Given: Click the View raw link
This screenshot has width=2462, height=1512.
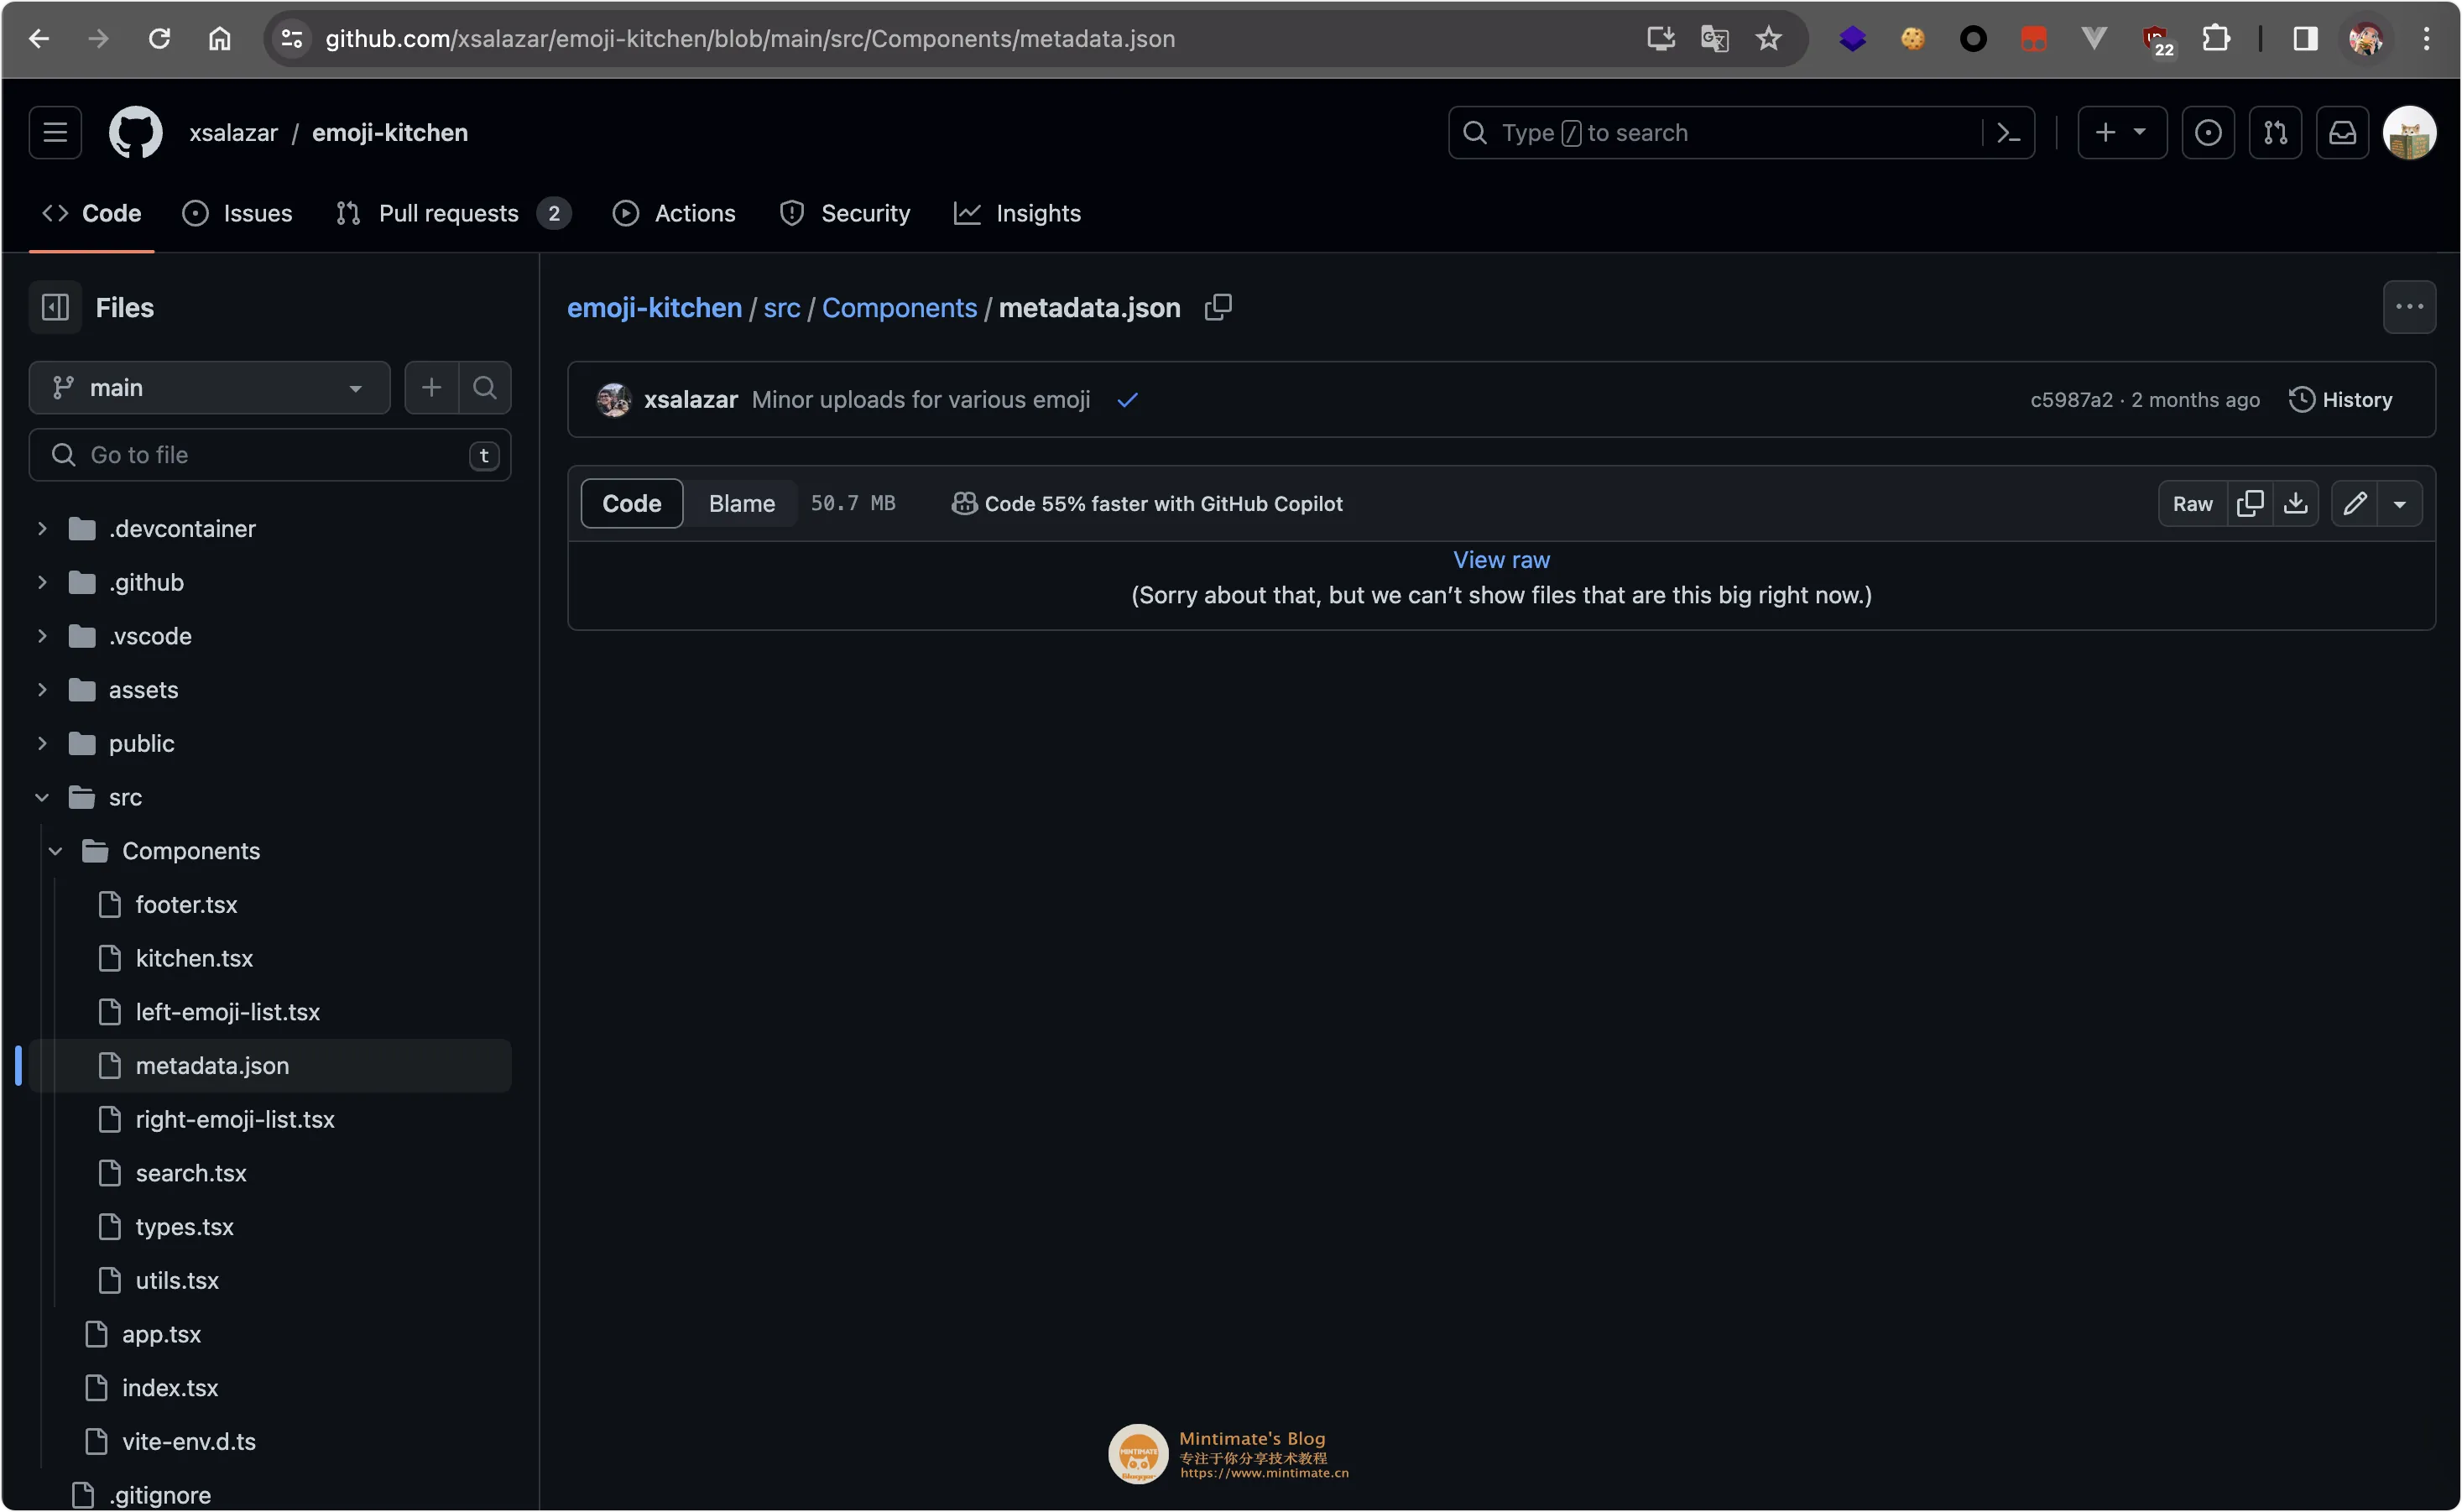Looking at the screenshot, I should (x=1501, y=560).
